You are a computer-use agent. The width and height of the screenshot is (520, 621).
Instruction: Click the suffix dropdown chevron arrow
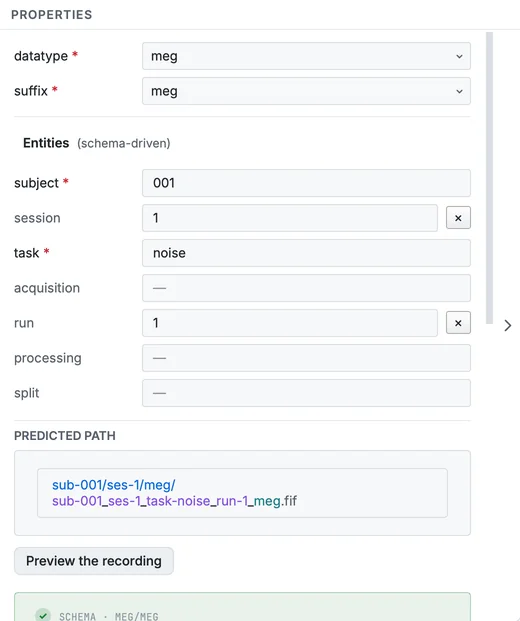click(459, 91)
